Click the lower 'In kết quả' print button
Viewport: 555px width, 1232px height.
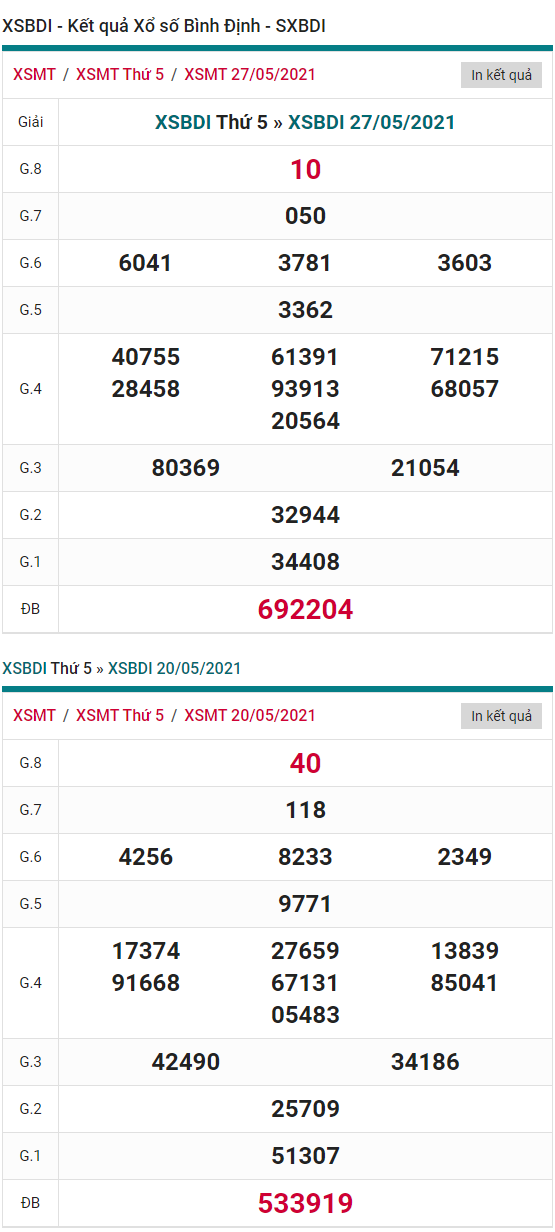click(x=501, y=716)
